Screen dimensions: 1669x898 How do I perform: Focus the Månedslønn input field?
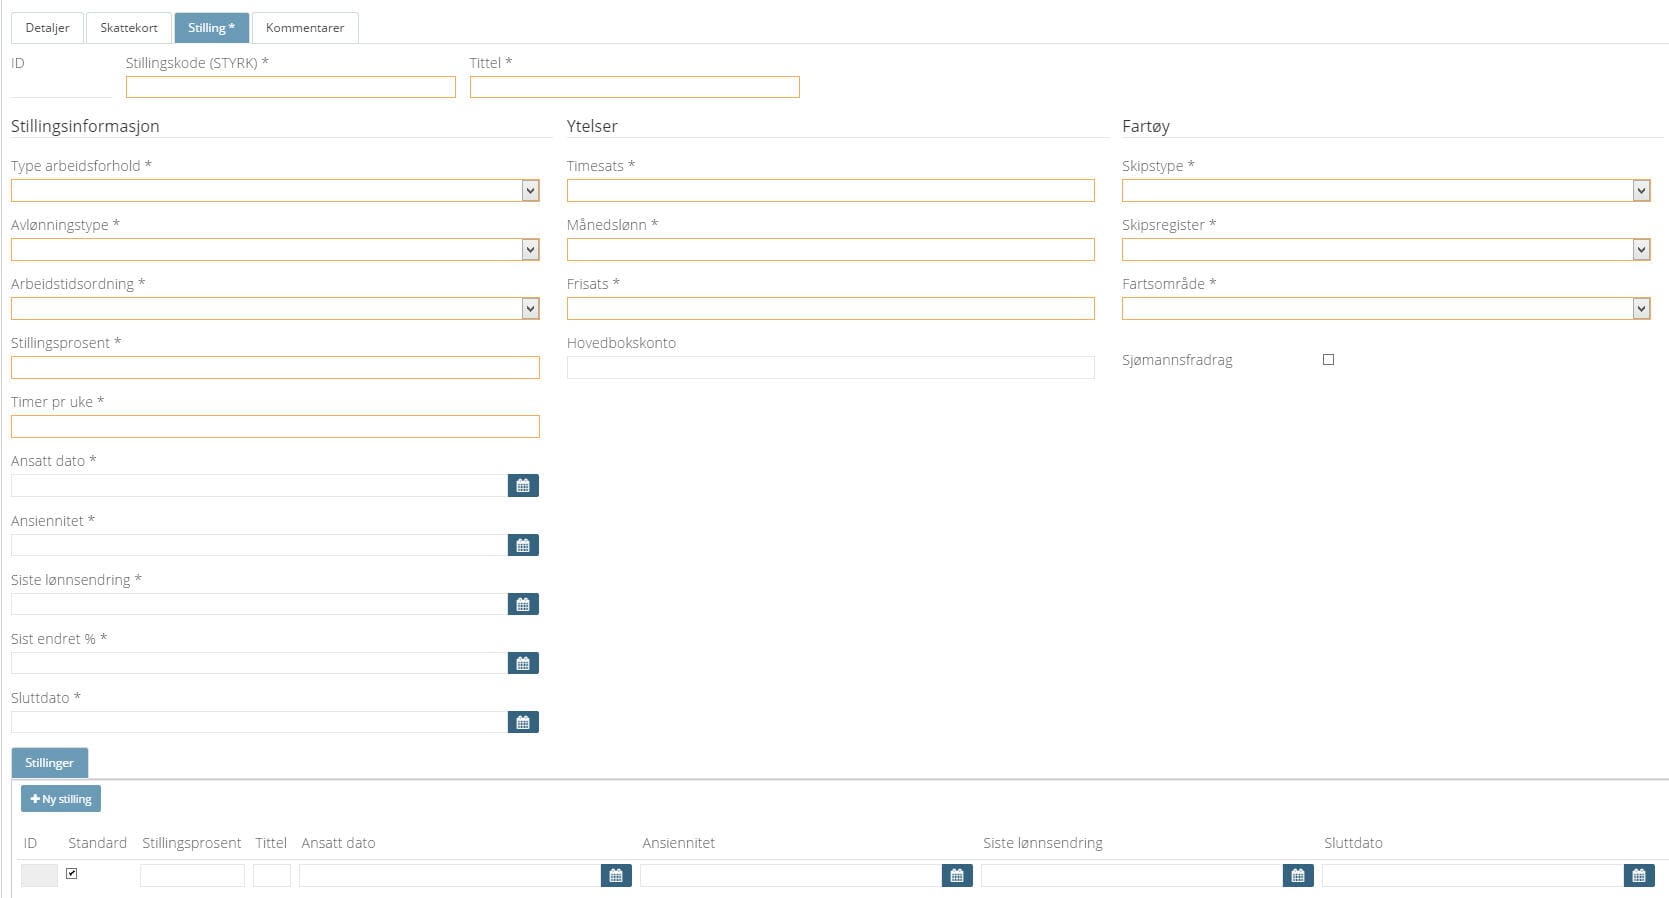click(x=830, y=250)
